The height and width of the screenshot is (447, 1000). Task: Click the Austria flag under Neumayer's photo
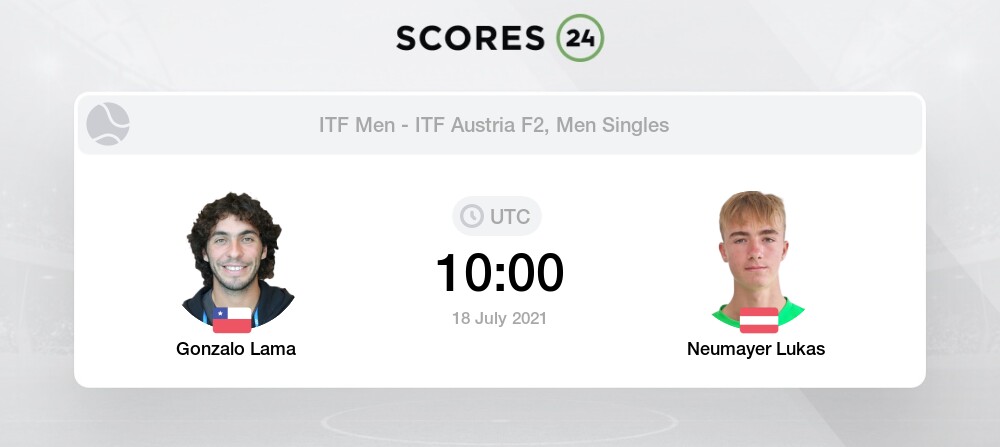click(759, 320)
